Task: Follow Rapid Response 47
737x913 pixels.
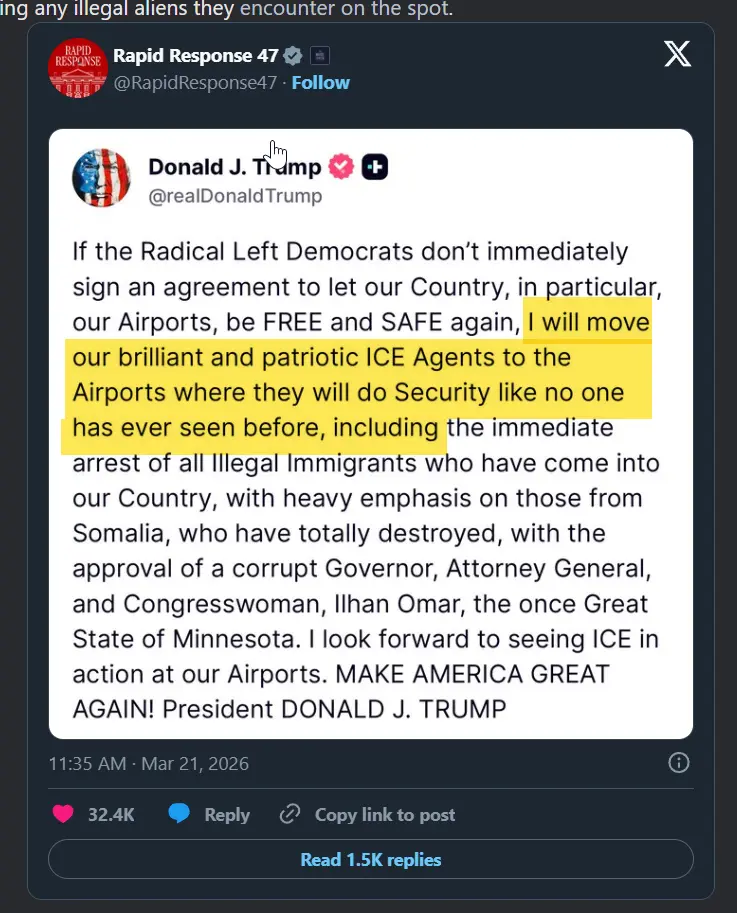Action: point(320,83)
